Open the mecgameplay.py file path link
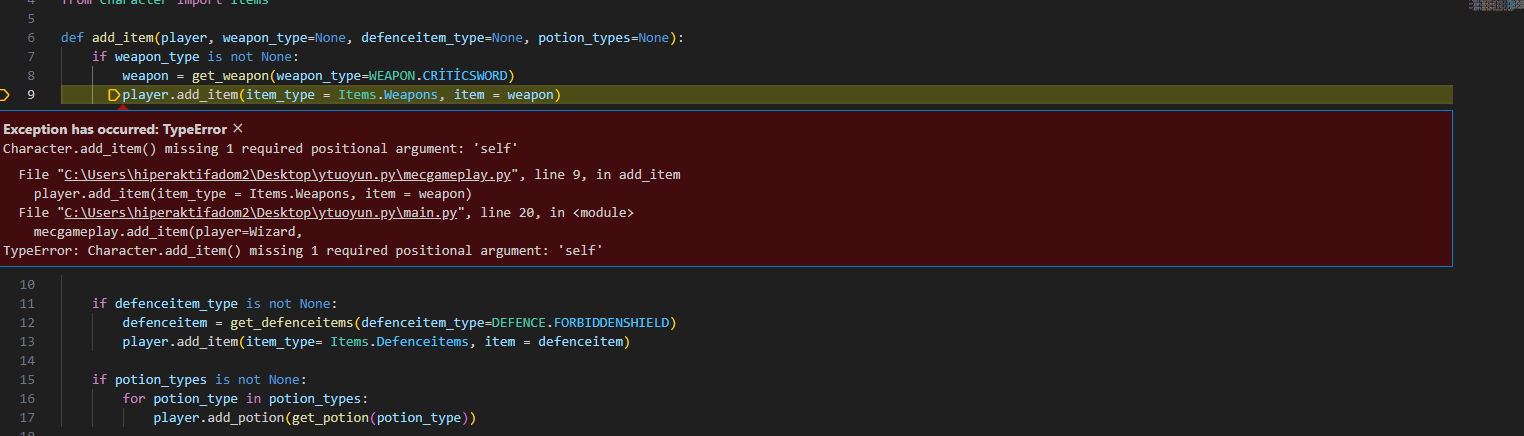 (x=290, y=175)
